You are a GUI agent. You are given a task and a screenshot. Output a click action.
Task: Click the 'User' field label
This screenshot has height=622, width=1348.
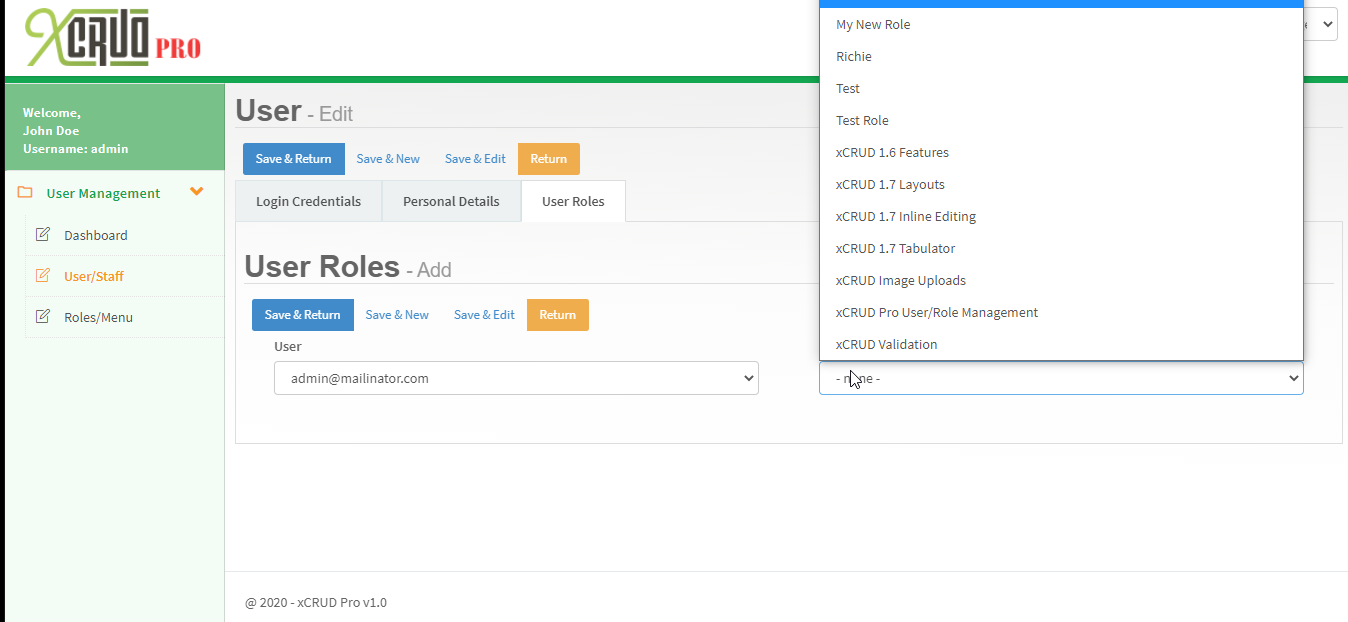288,346
